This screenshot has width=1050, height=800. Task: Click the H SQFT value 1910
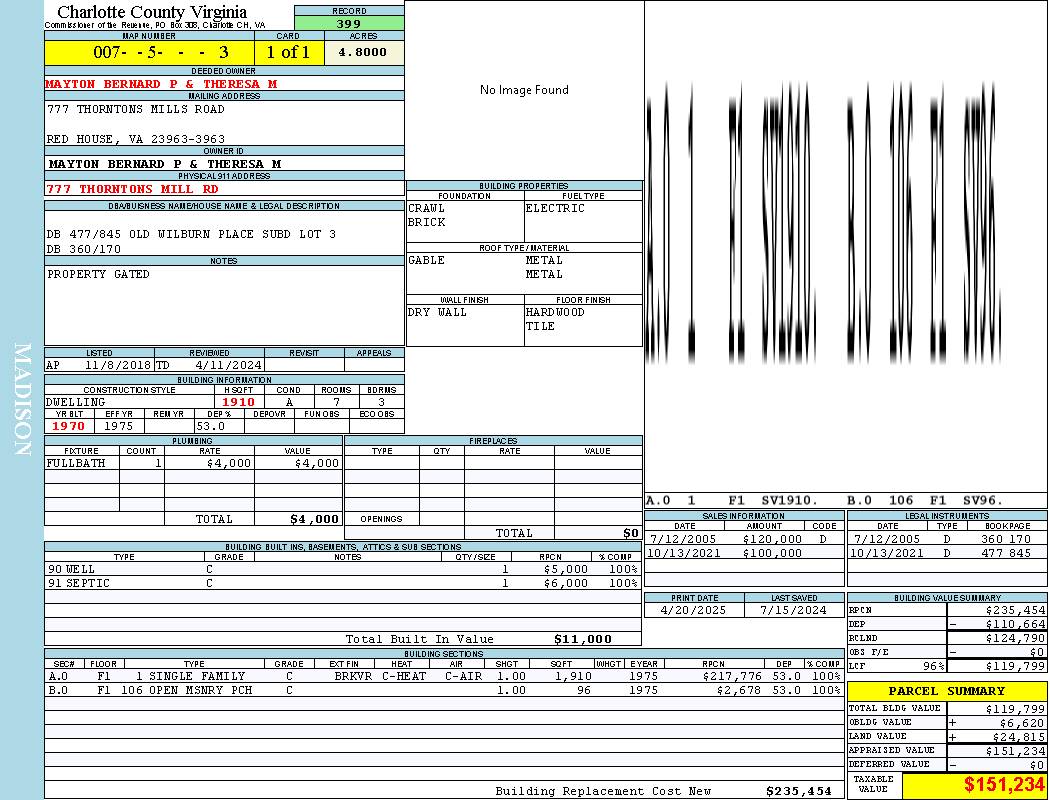click(x=238, y=402)
